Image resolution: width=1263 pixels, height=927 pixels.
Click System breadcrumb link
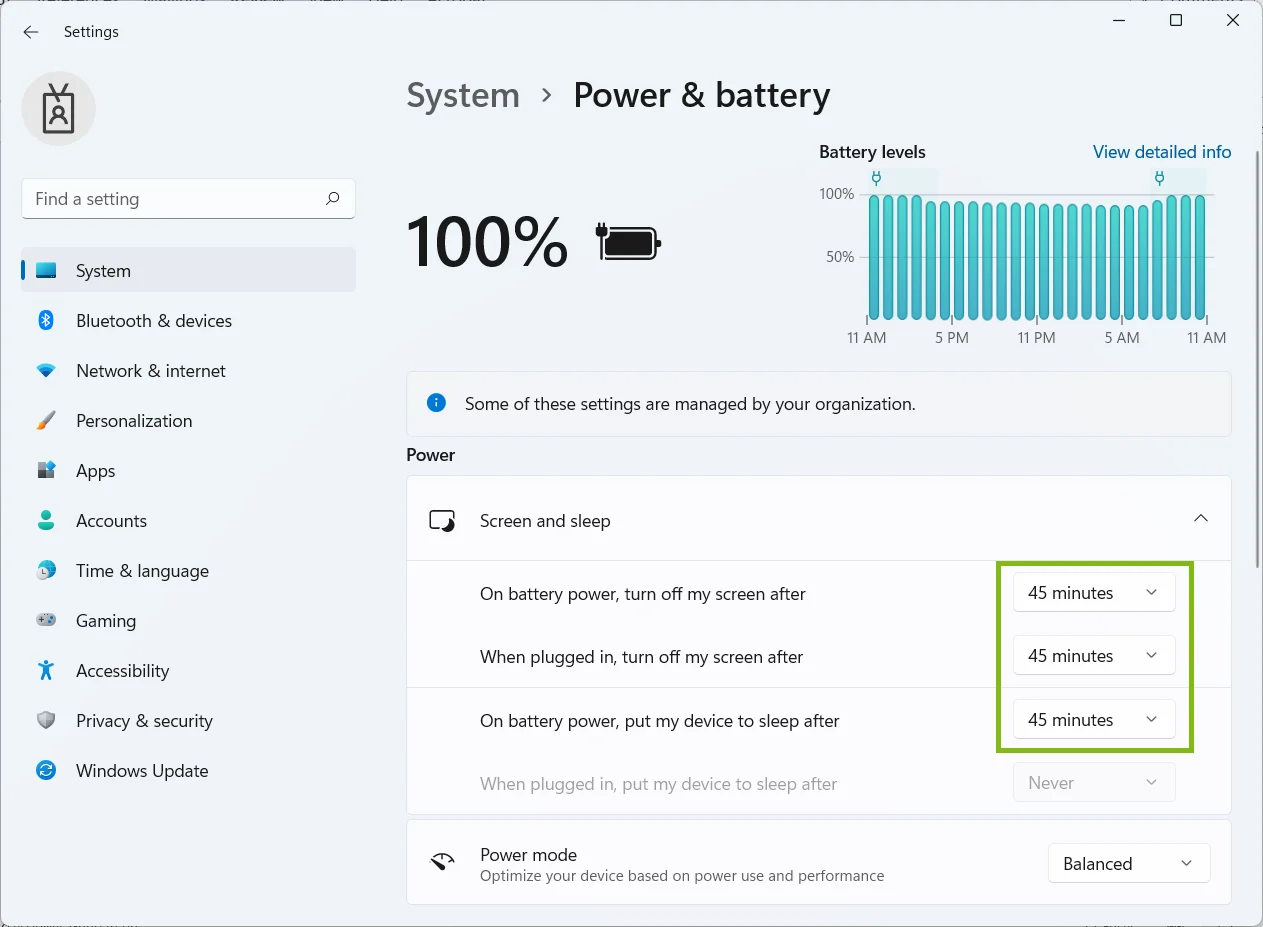coord(463,96)
